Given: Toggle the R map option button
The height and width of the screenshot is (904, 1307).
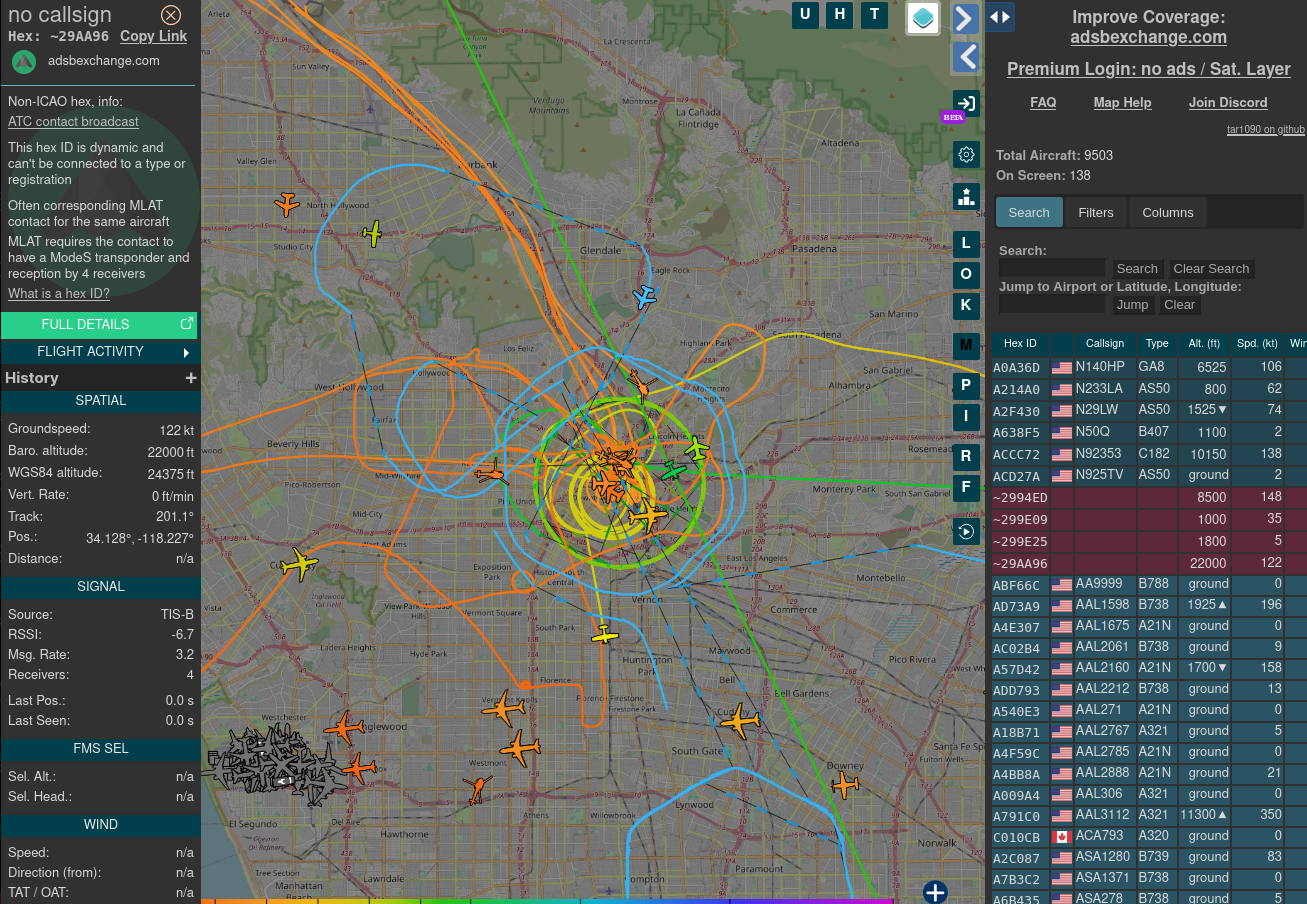Looking at the screenshot, I should [965, 456].
